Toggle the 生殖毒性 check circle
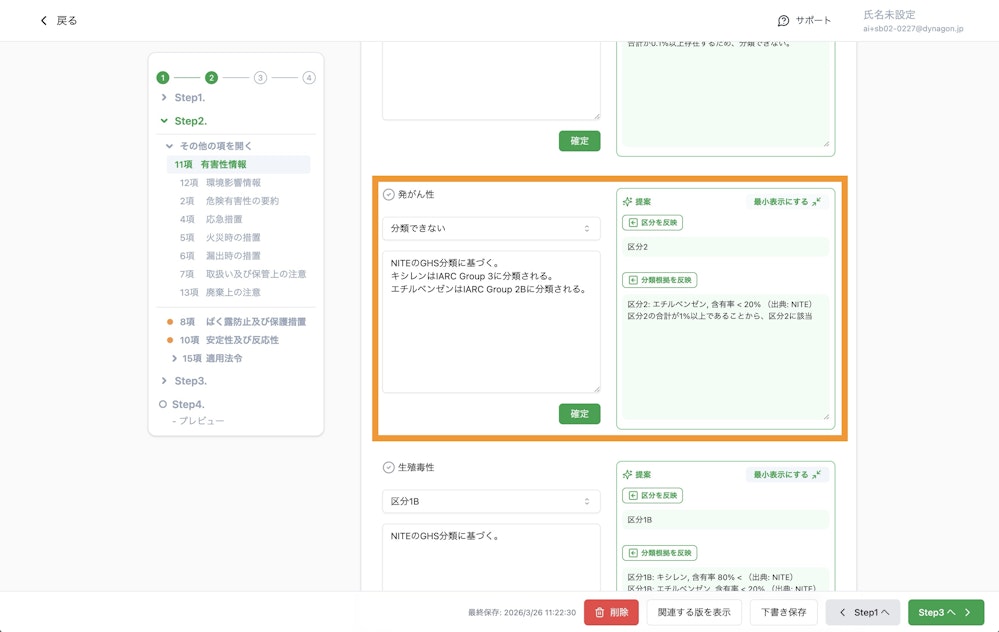This screenshot has width=999, height=632. [389, 467]
